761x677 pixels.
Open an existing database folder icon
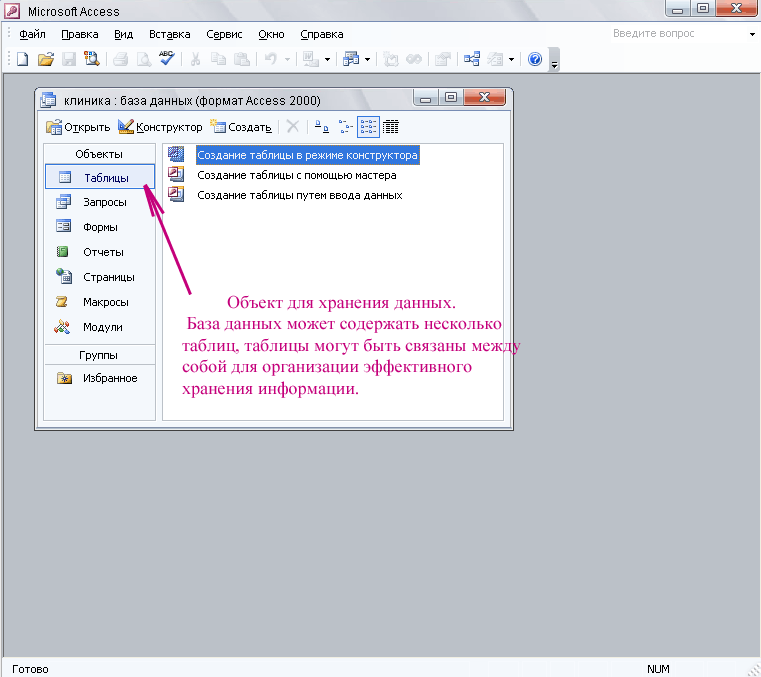tap(46, 59)
